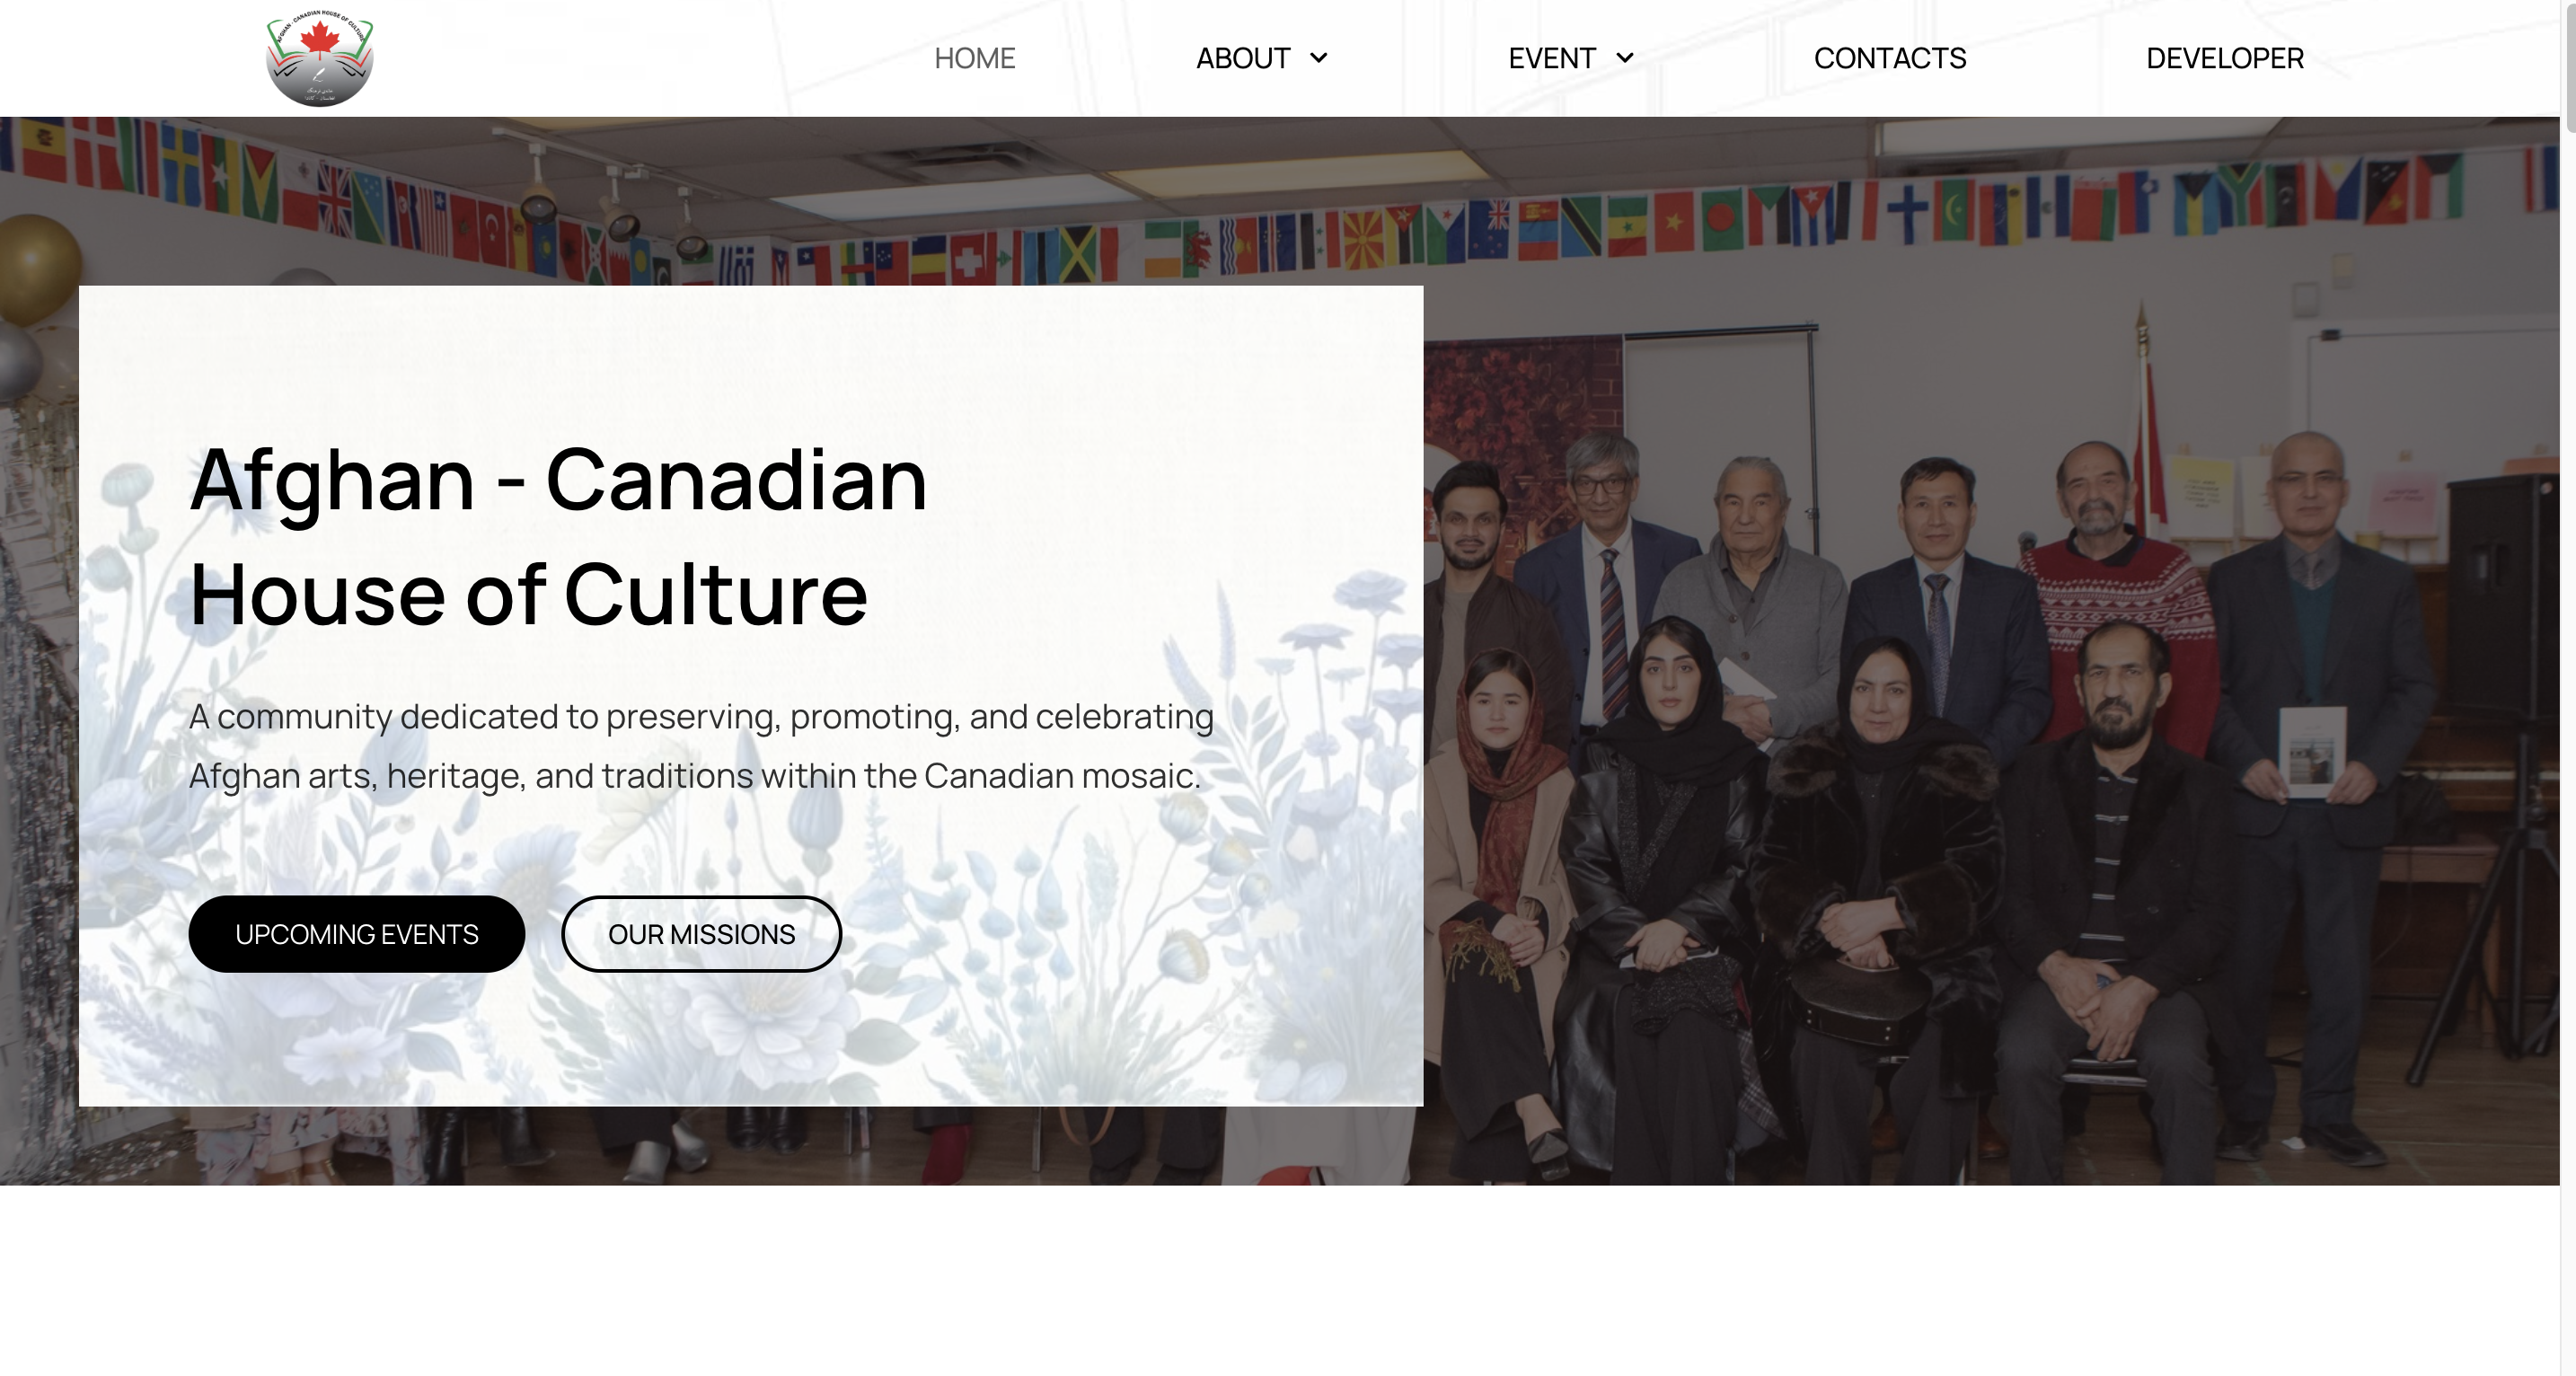
Task: Click the blank white area below hero
Action: click(1280, 1280)
